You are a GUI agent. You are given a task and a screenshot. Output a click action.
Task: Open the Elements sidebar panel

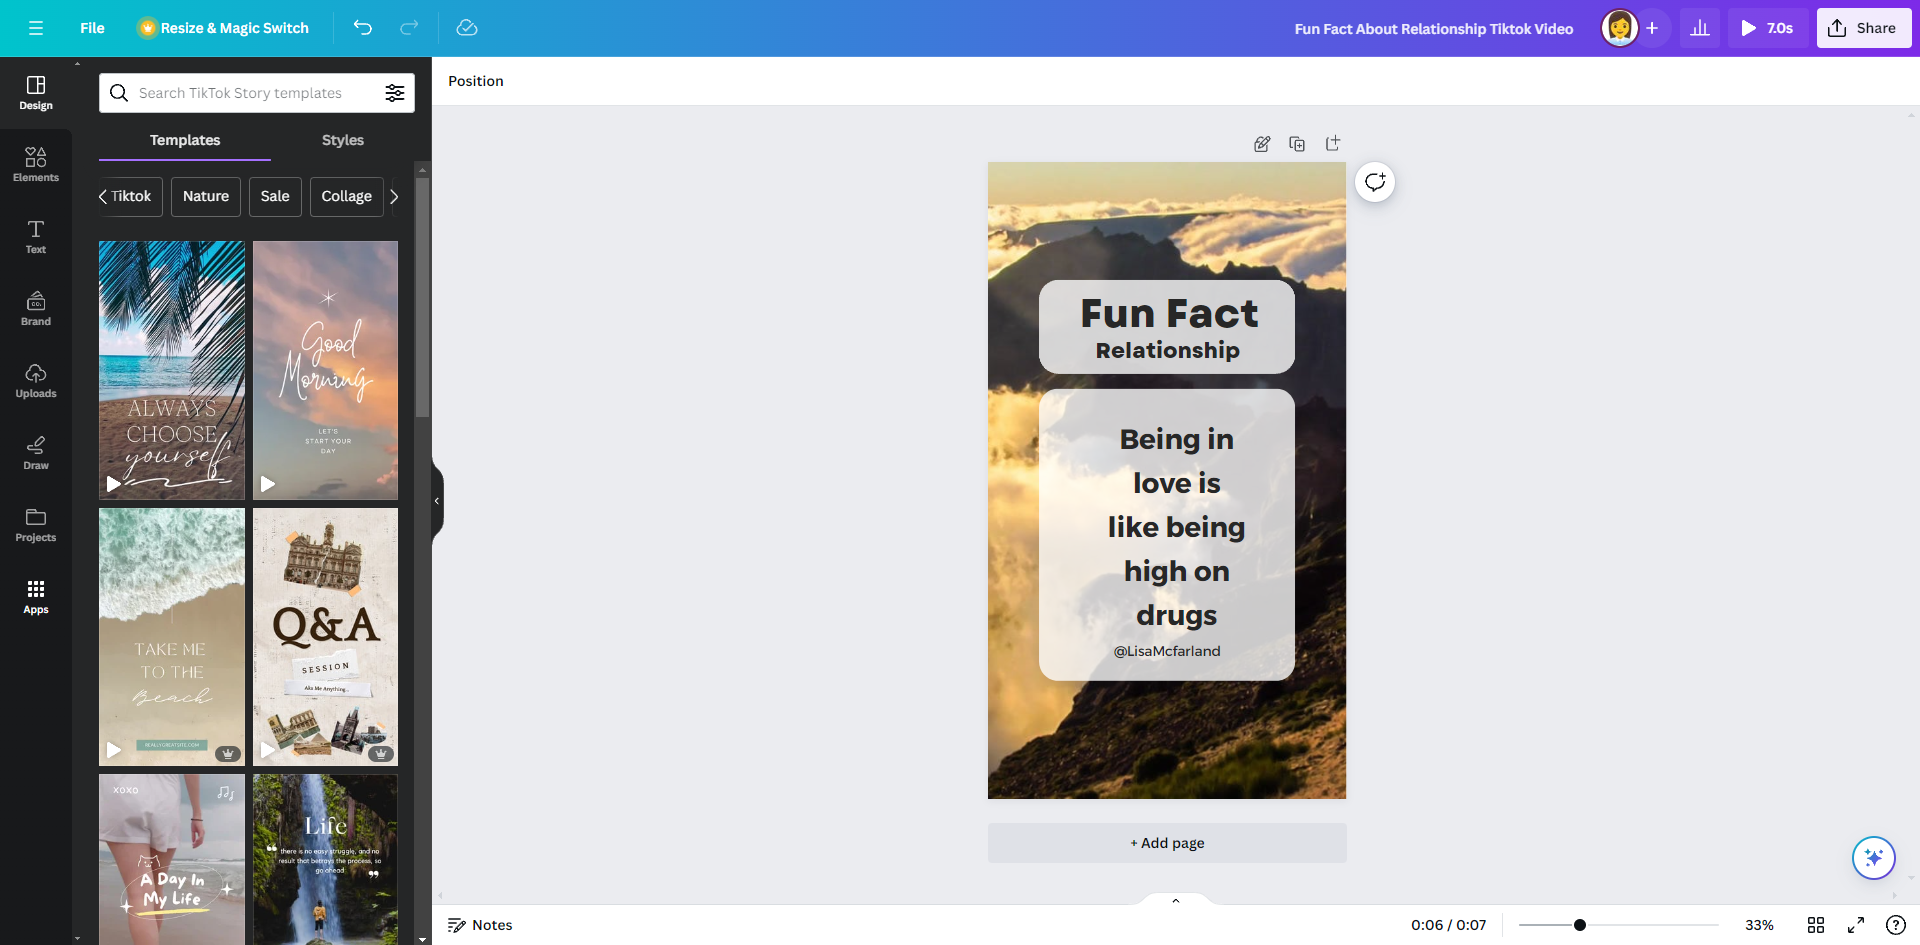pos(36,165)
